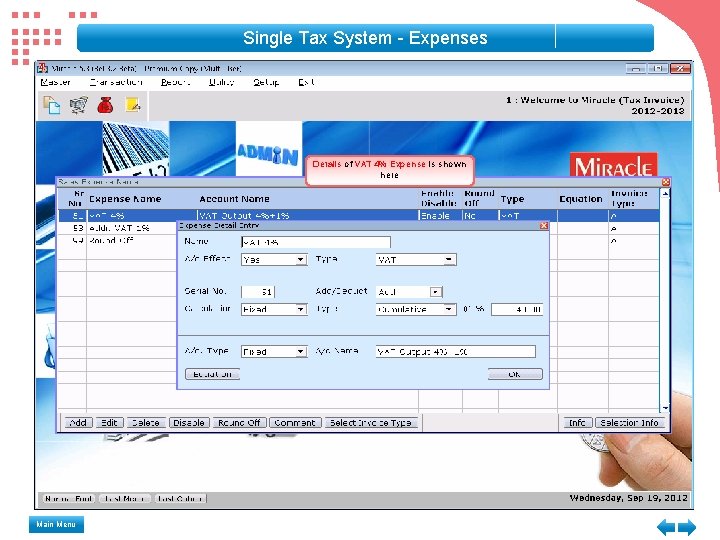Close the Sales Expense Name window
Image resolution: width=720 pixels, height=540 pixels.
(666, 182)
